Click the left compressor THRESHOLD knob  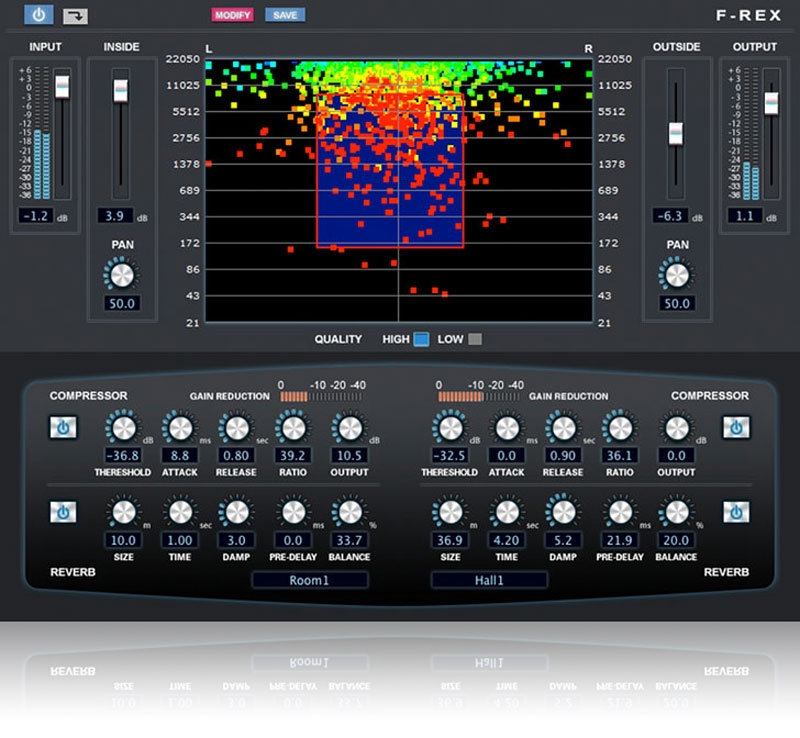coord(122,429)
